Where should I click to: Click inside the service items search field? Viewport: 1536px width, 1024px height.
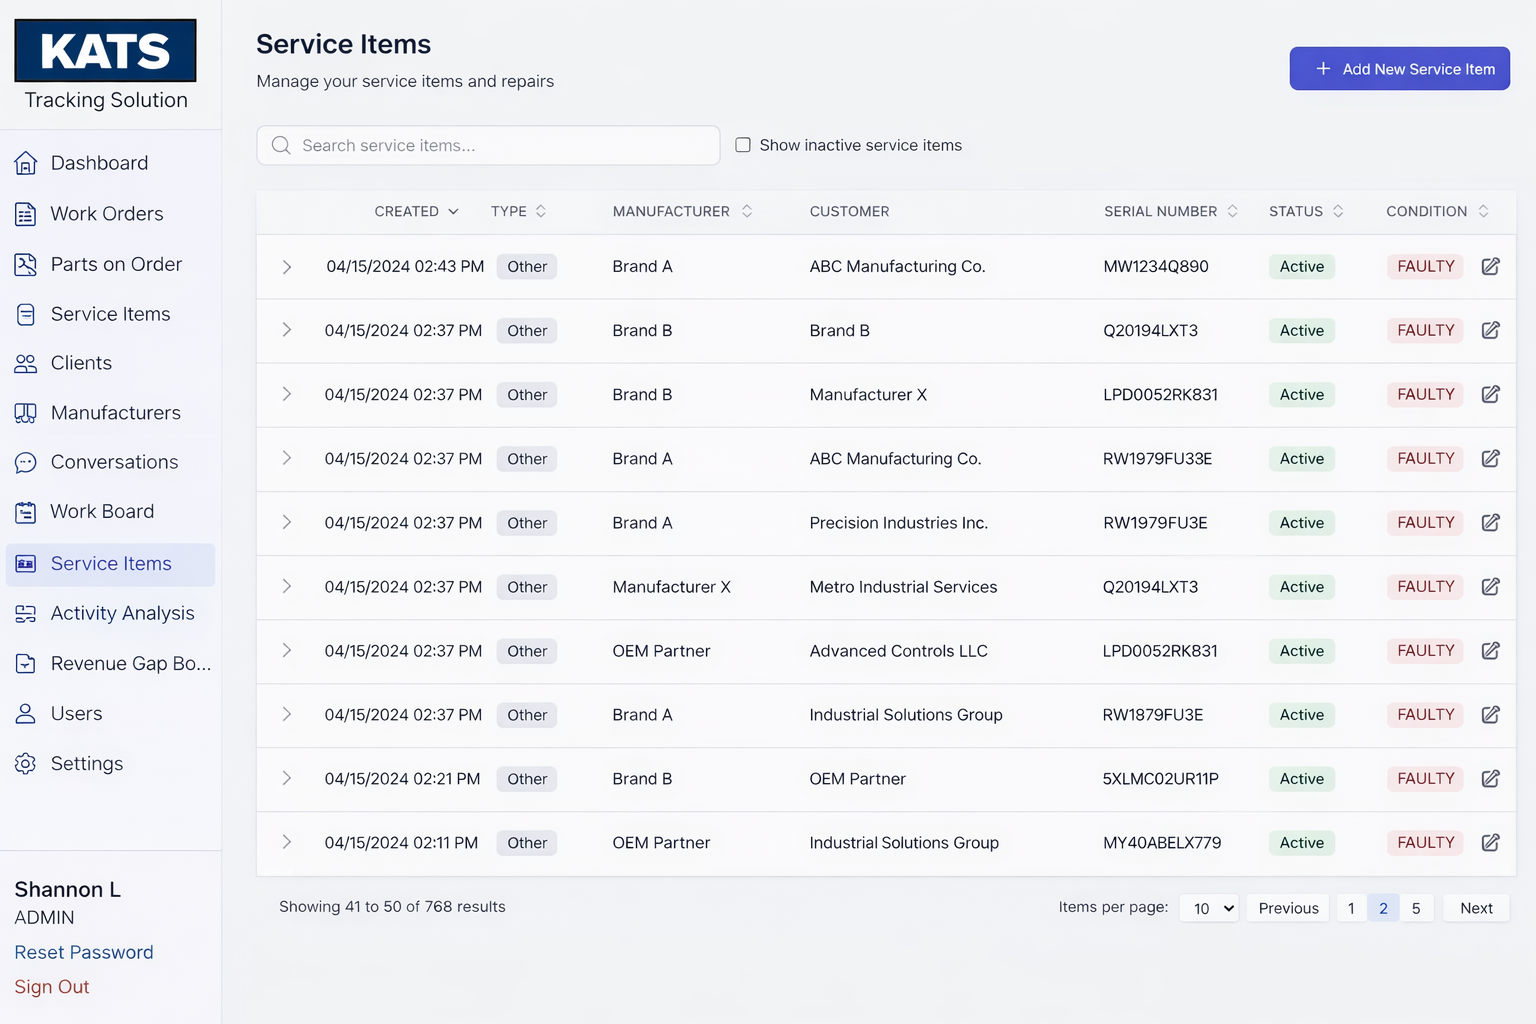[x=490, y=145]
